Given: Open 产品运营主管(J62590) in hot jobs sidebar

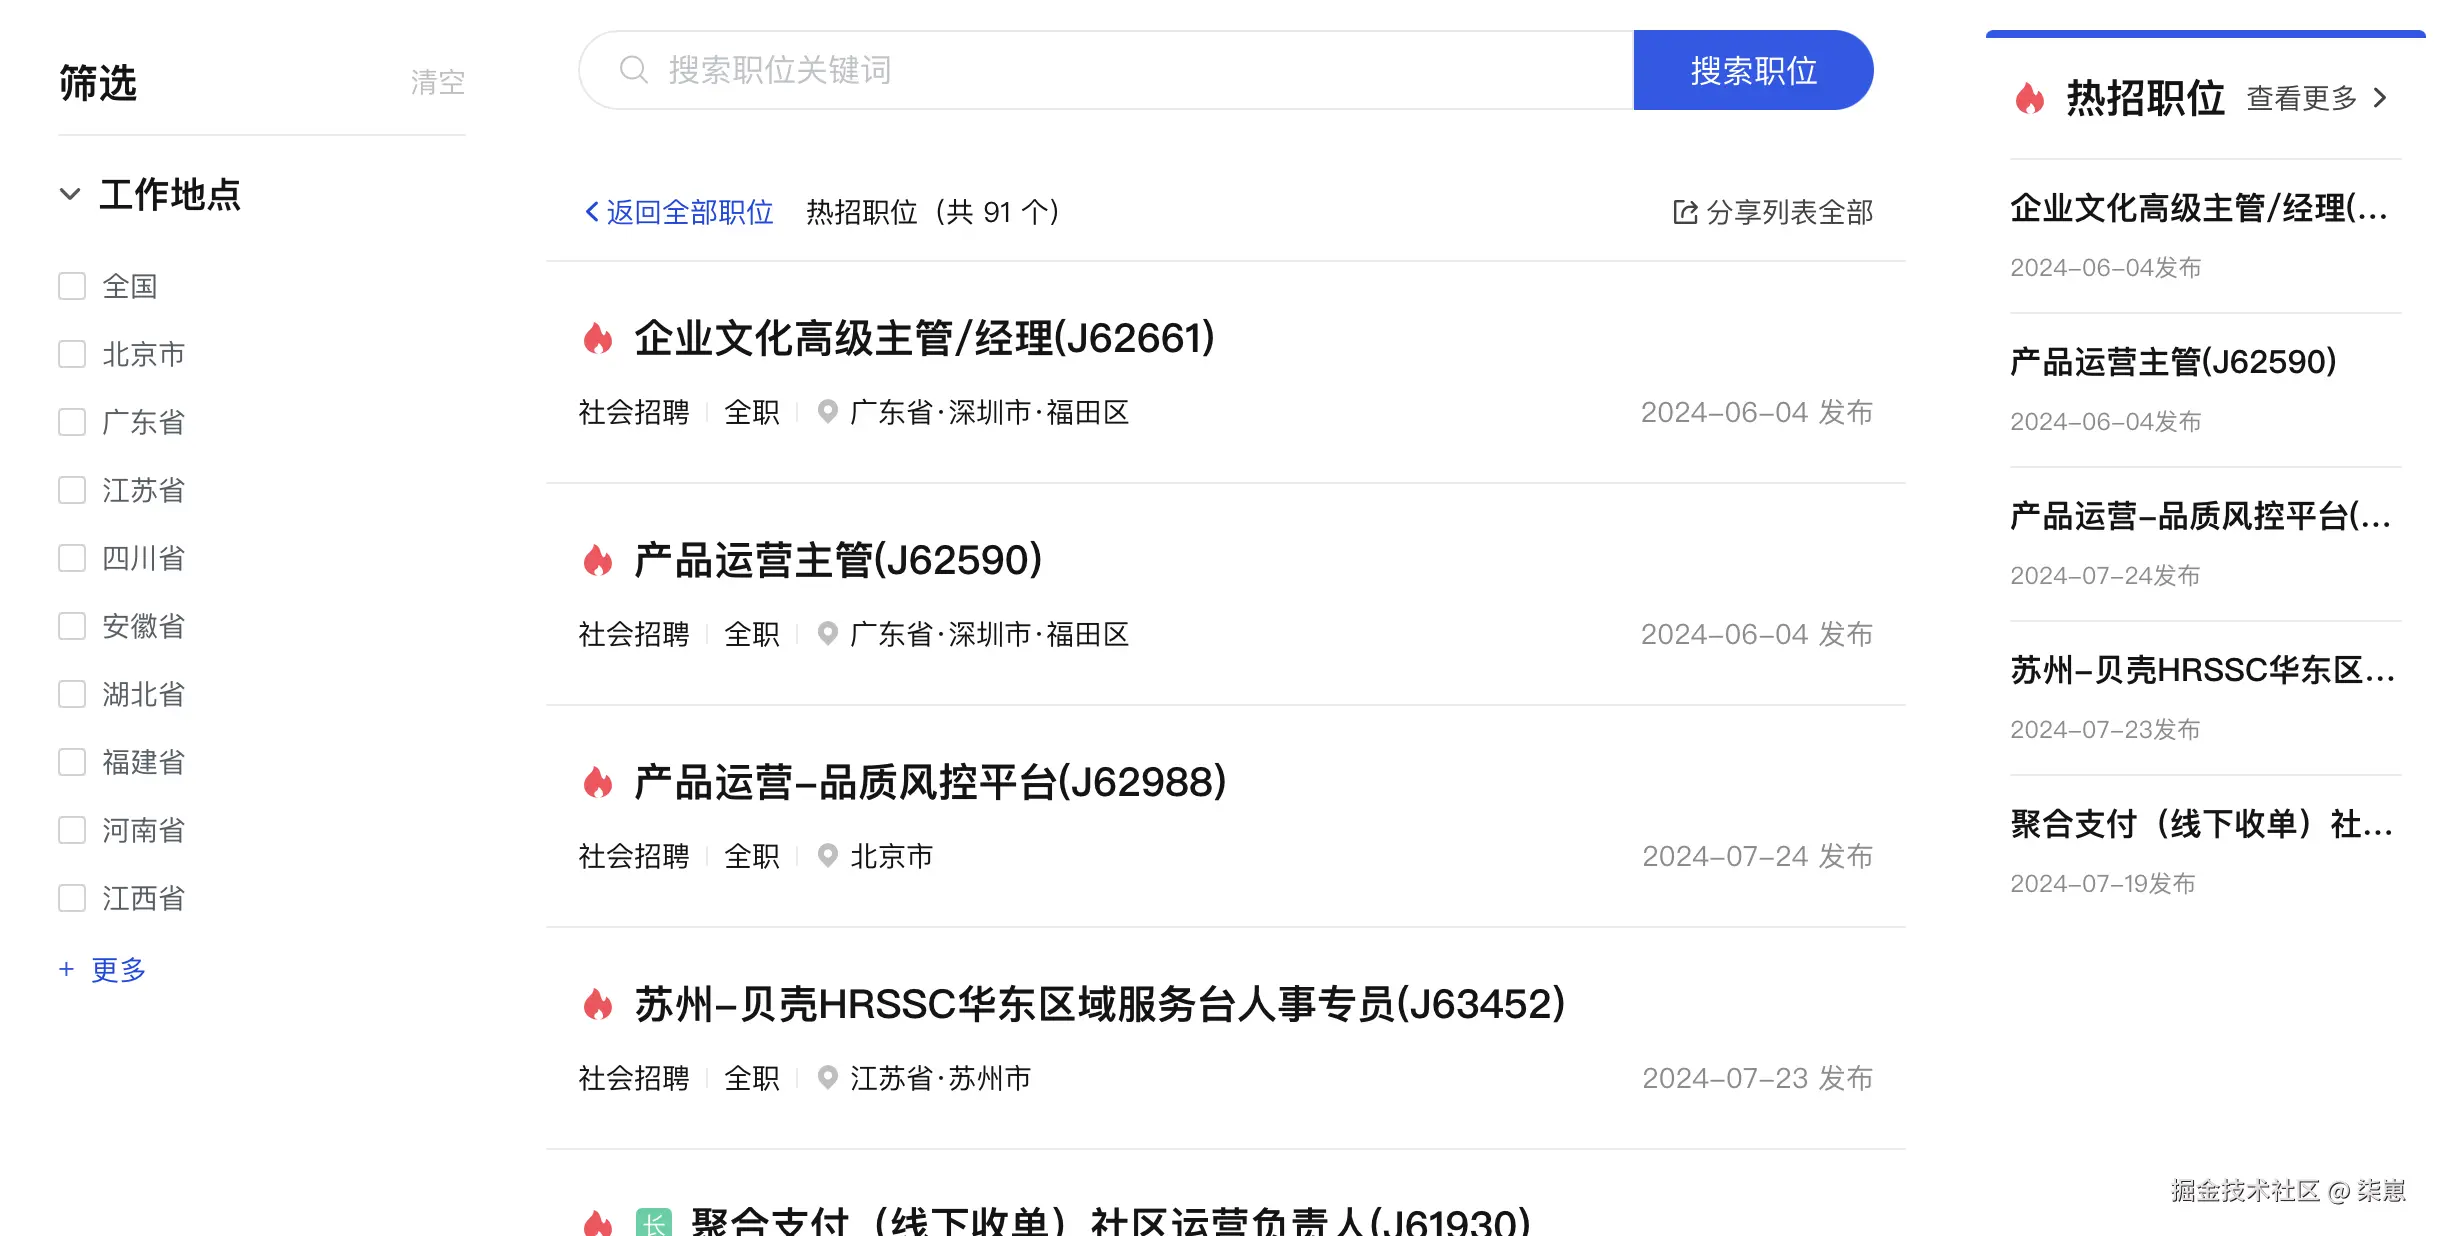Looking at the screenshot, I should click(x=2172, y=362).
